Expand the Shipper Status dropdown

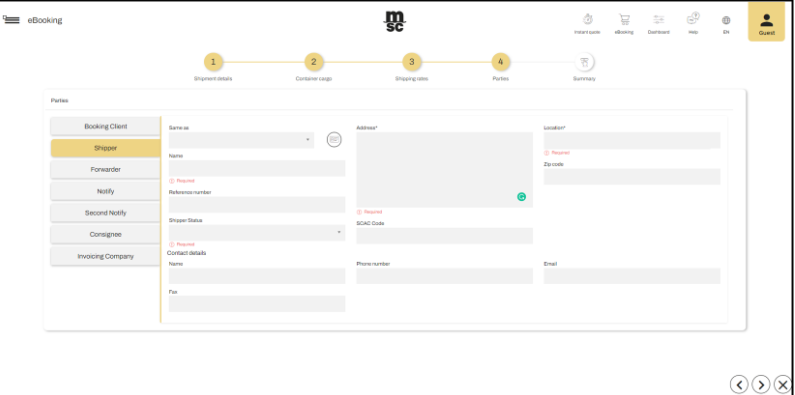[257, 233]
